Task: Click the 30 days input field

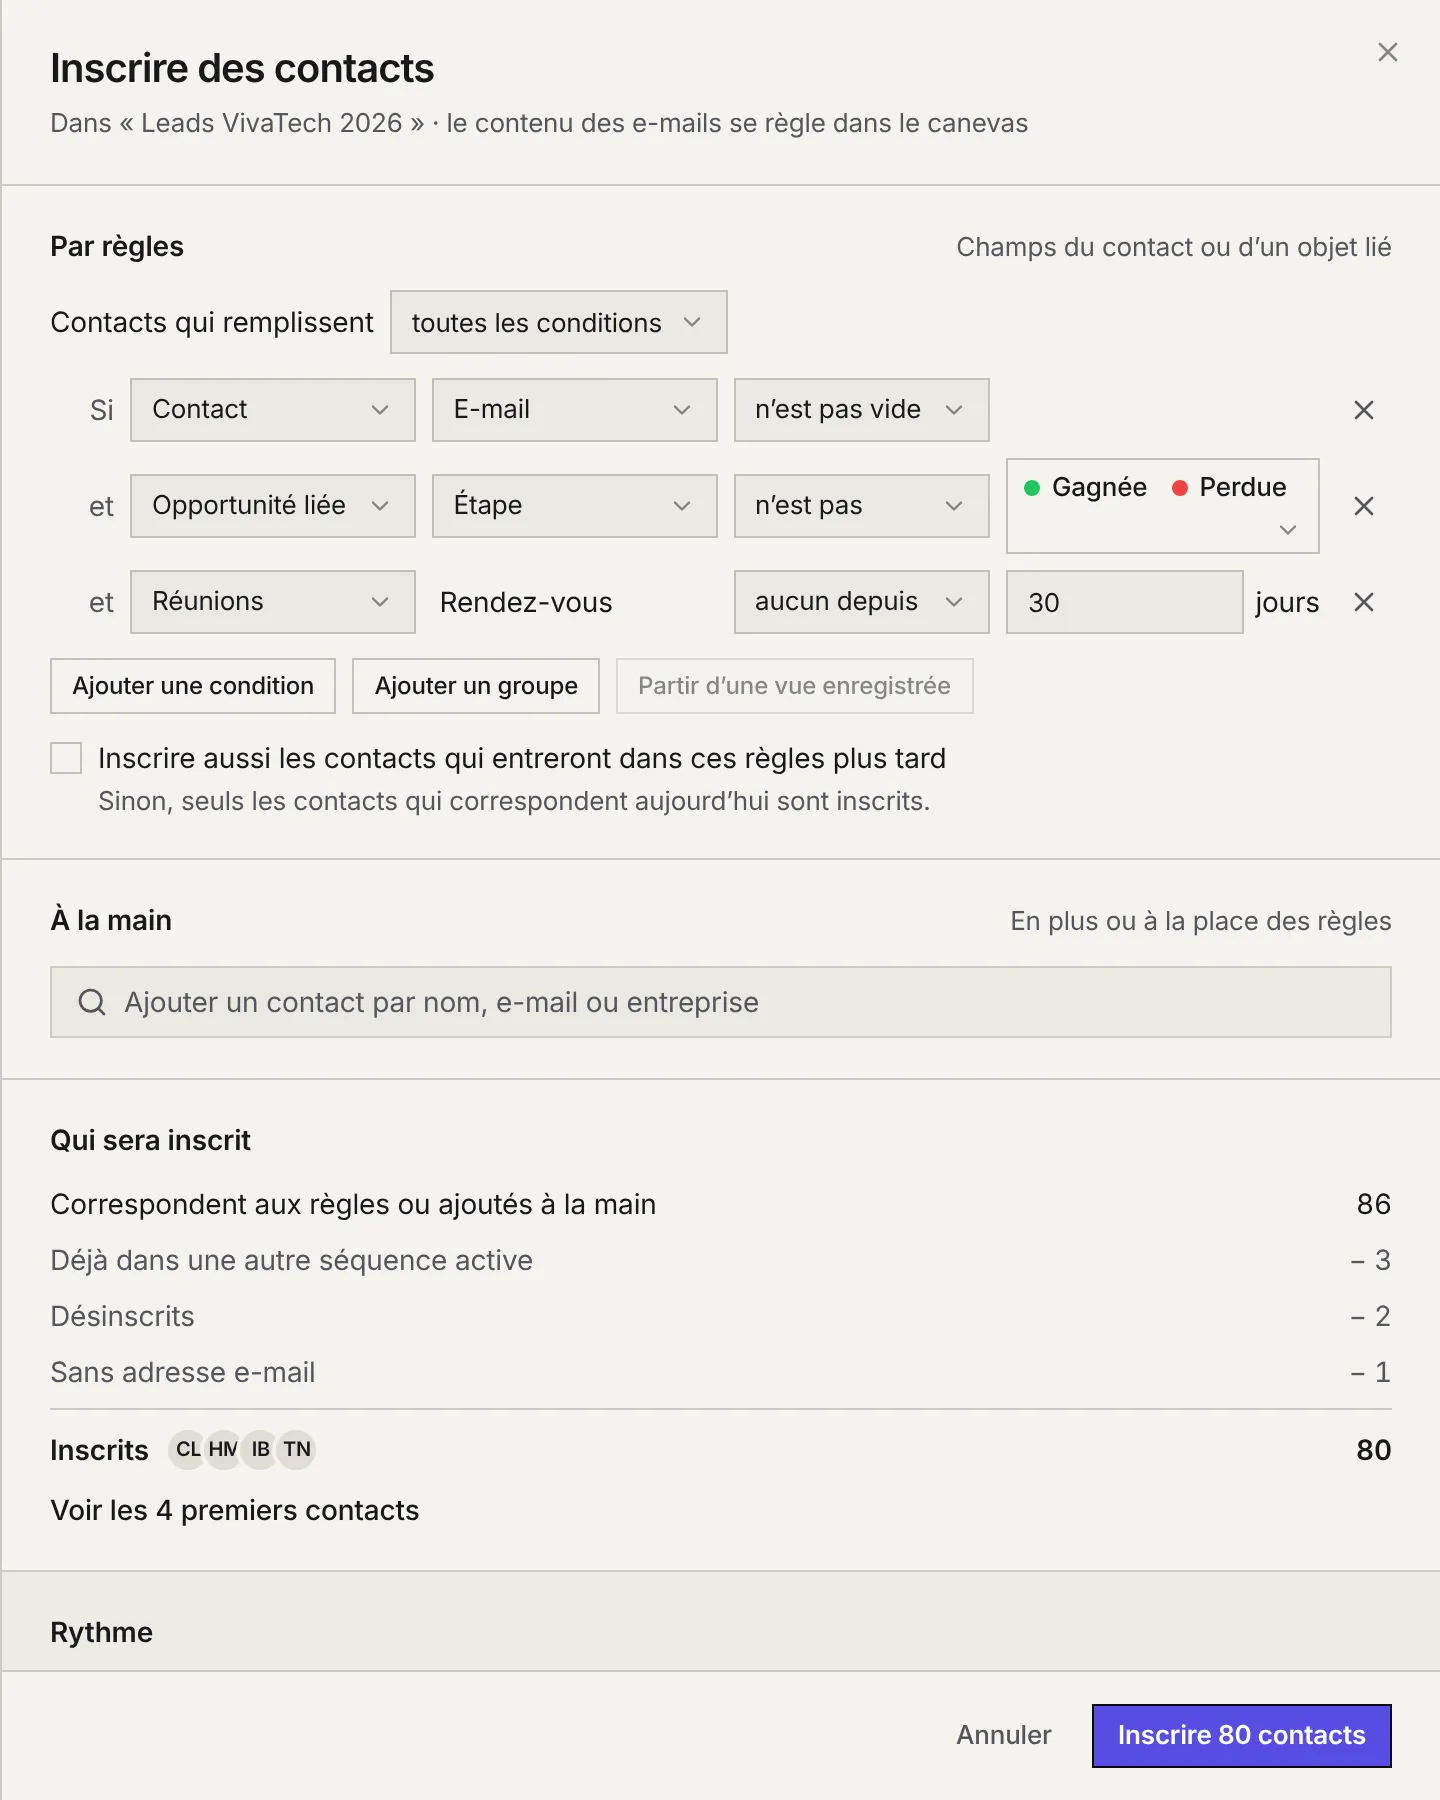Action: pos(1124,602)
